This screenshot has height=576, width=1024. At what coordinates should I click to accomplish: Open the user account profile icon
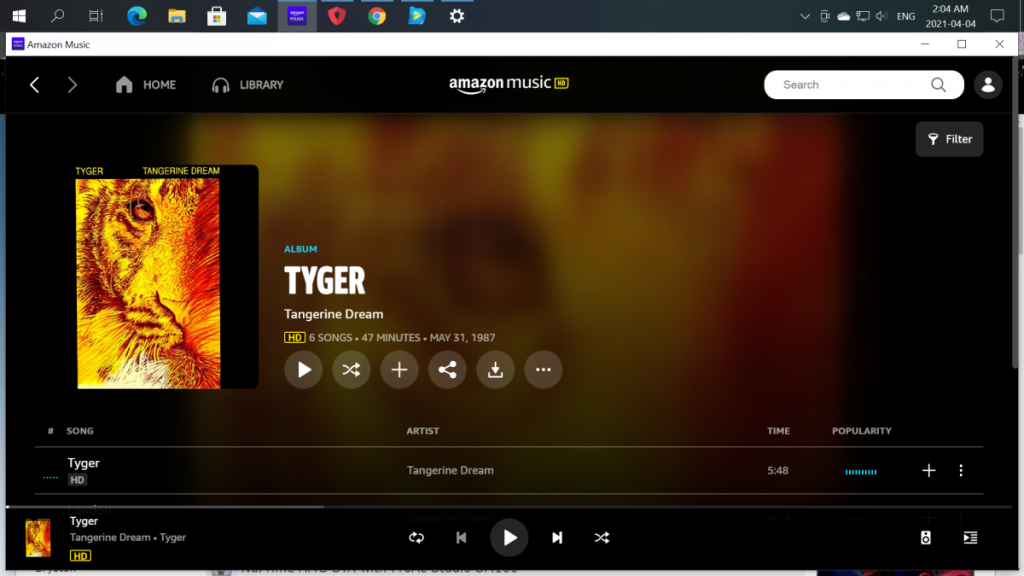(x=988, y=85)
